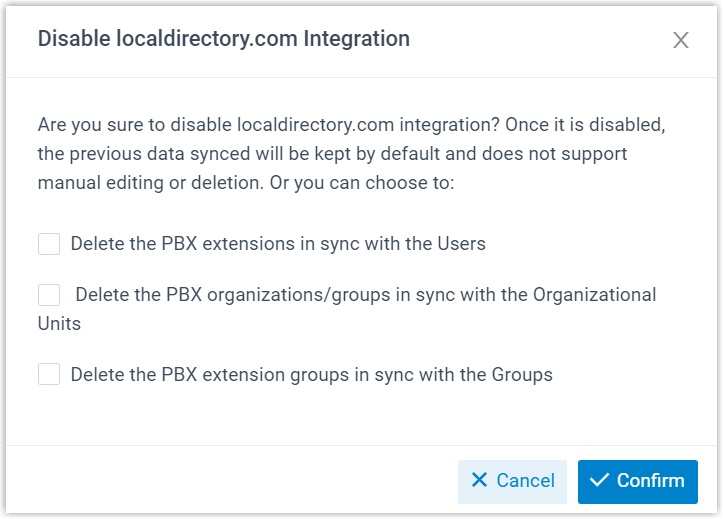Viewport: 723px width, 519px height.
Task: Click the X icon inside Cancel button
Action: [x=479, y=481]
